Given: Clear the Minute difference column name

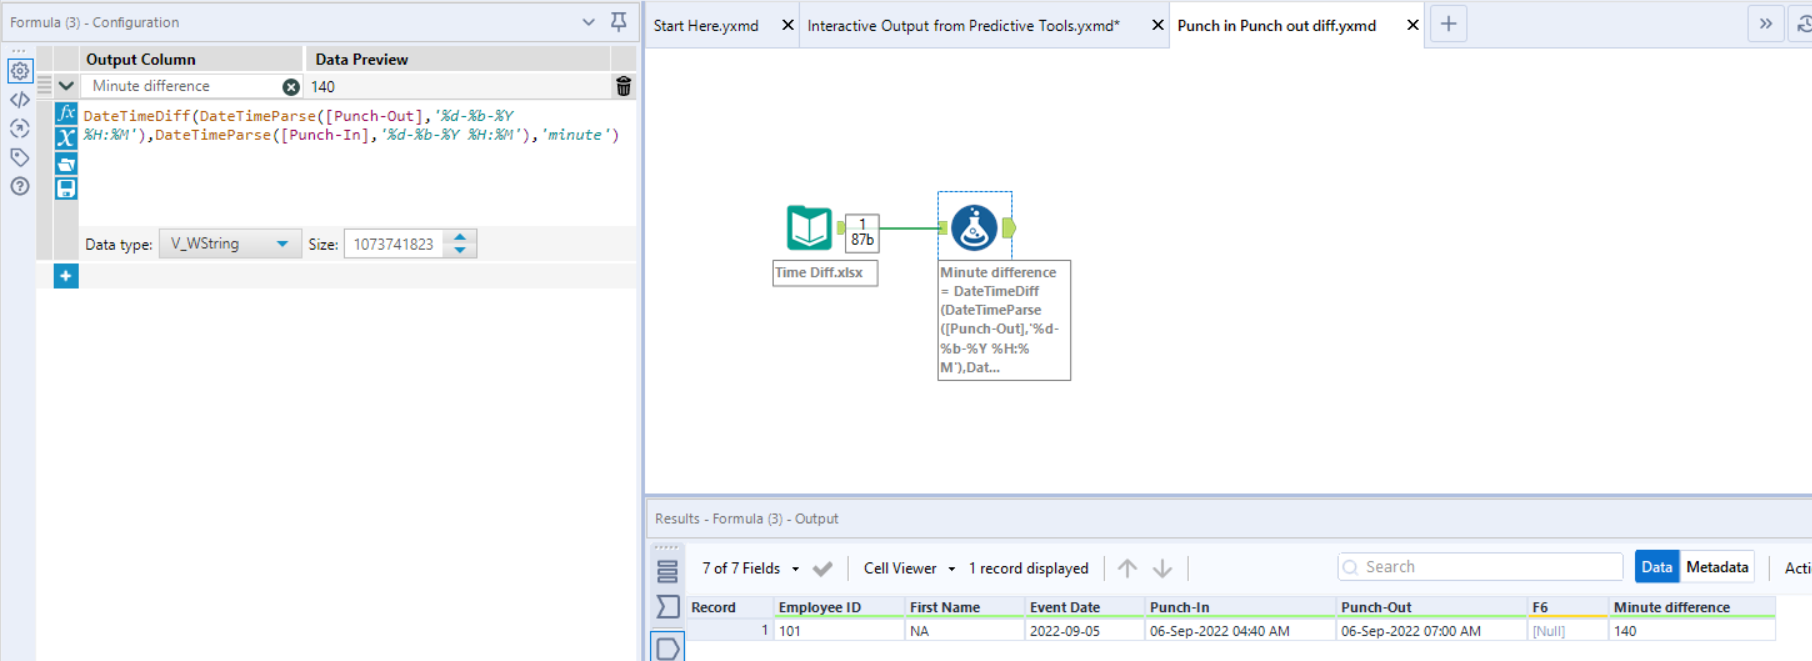Looking at the screenshot, I should [x=290, y=87].
